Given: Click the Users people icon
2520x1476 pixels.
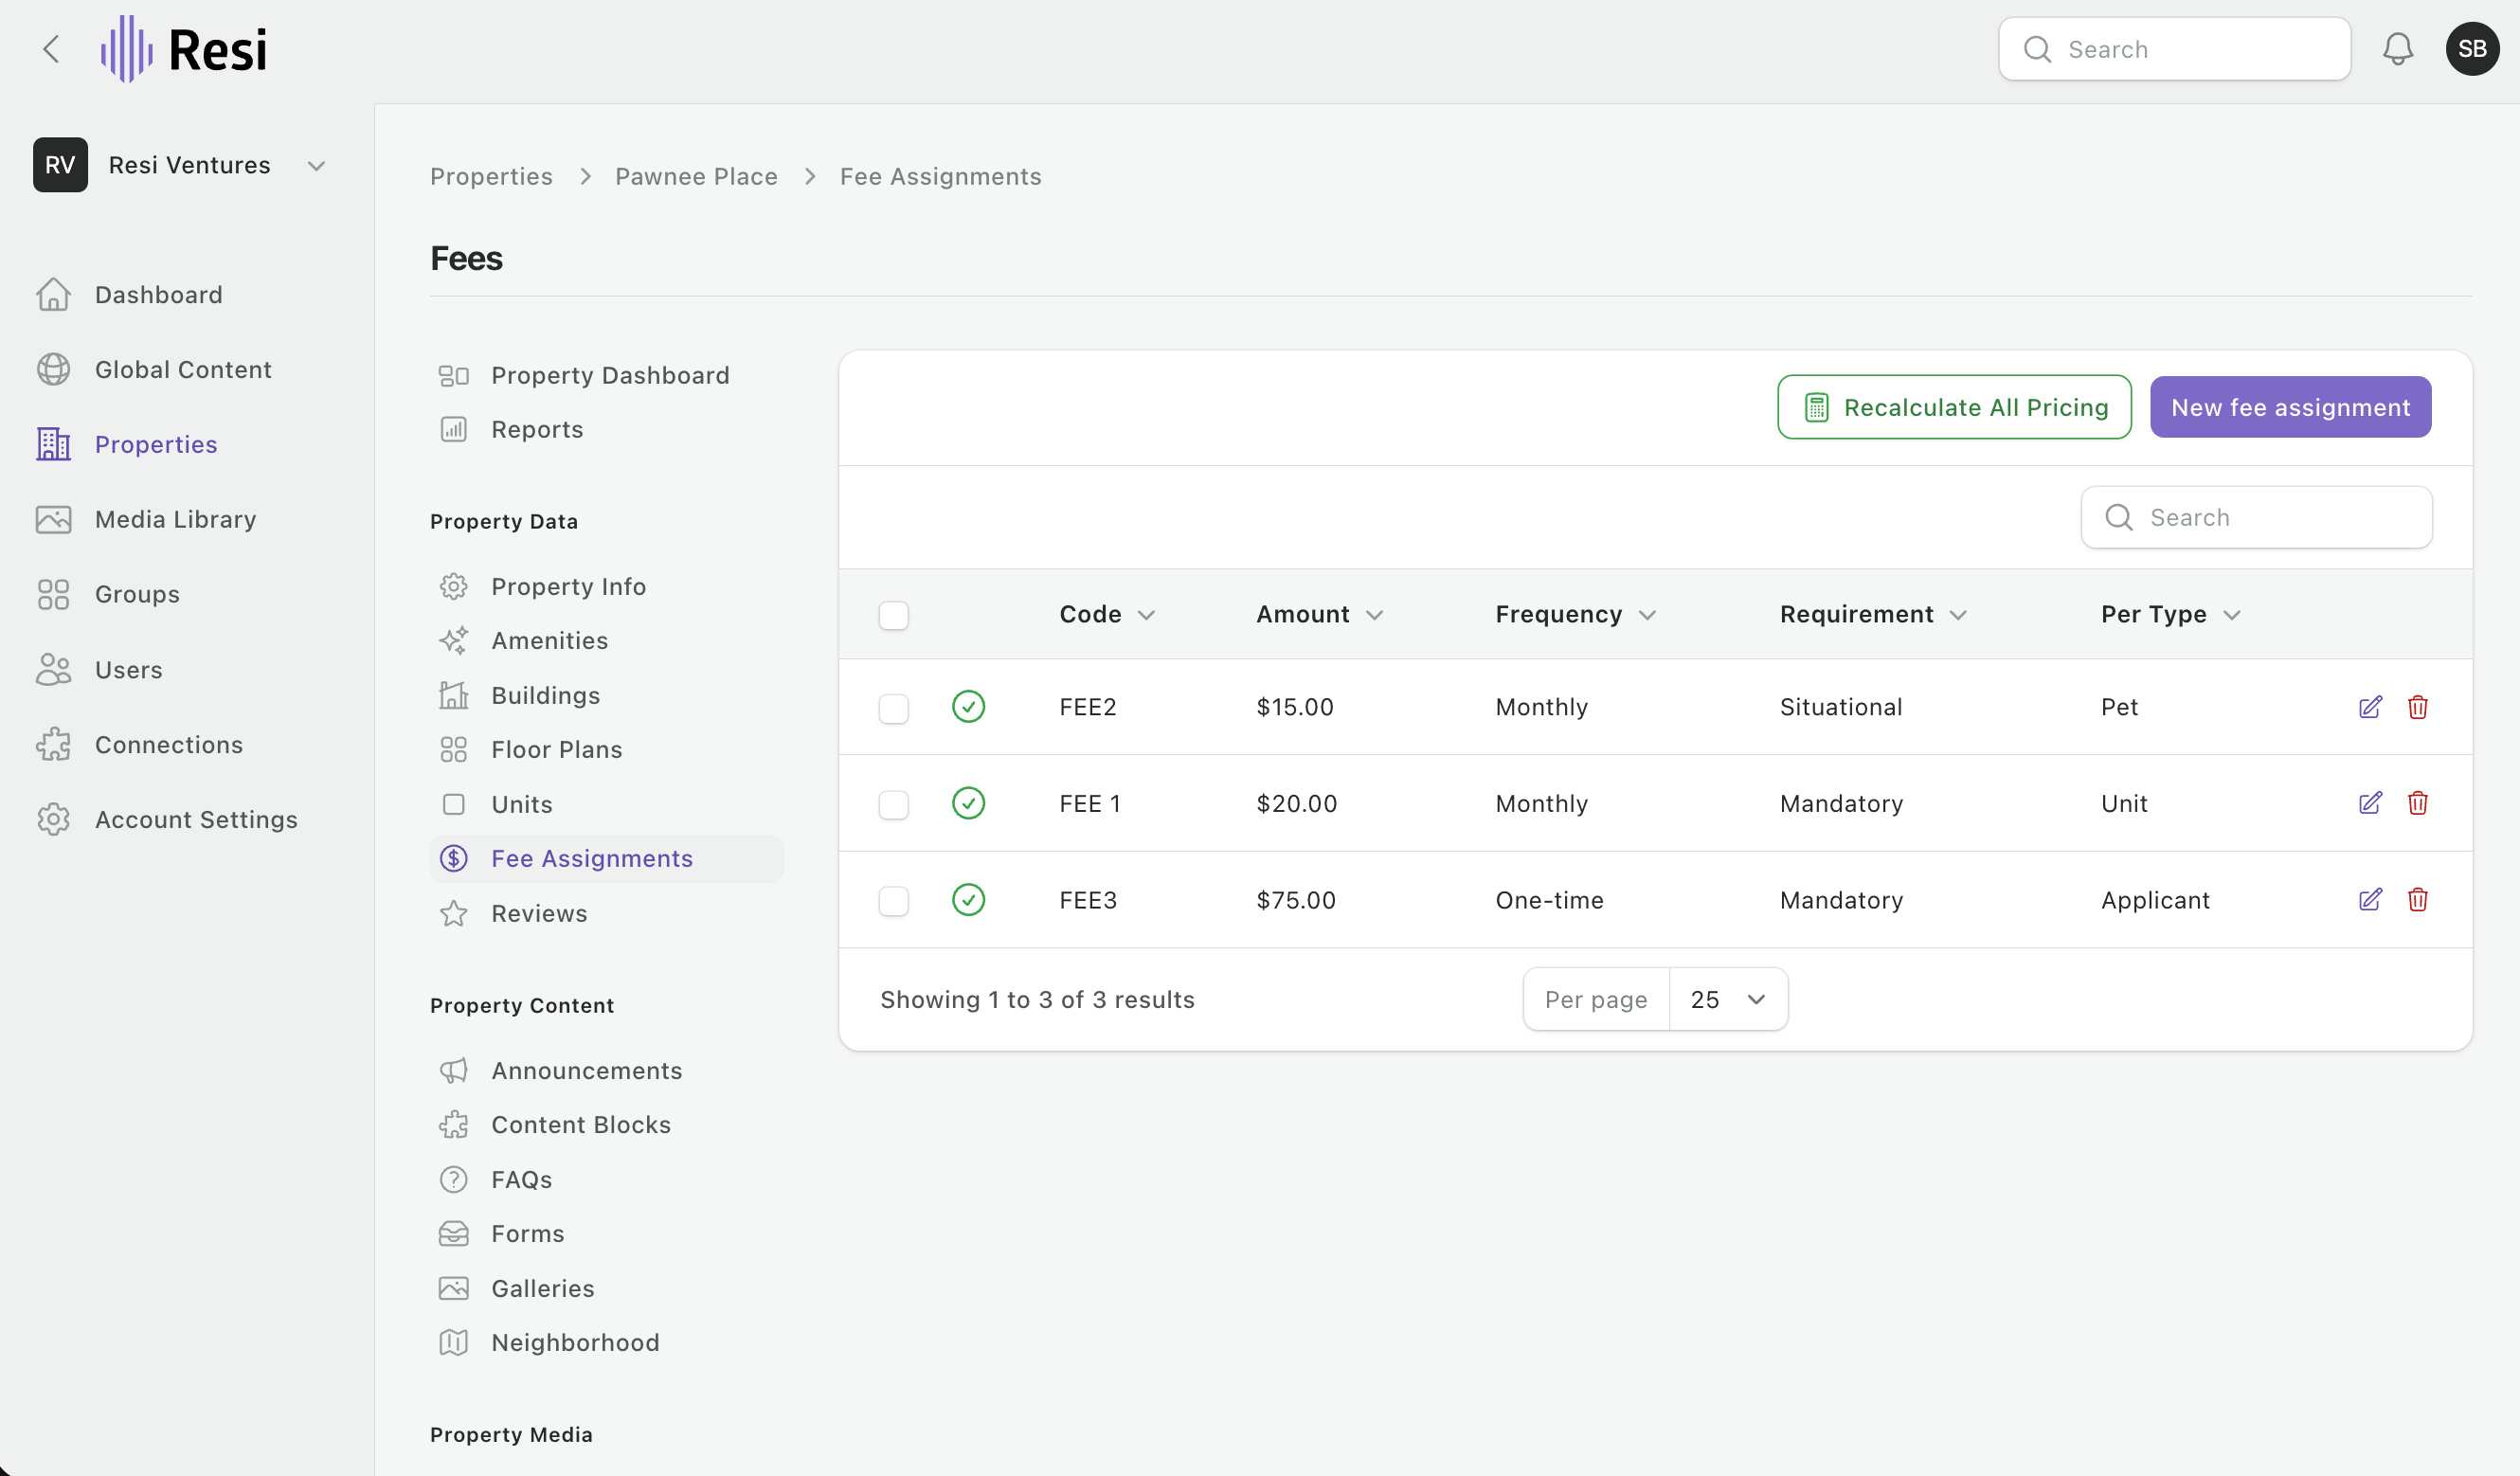Looking at the screenshot, I should tap(53, 670).
